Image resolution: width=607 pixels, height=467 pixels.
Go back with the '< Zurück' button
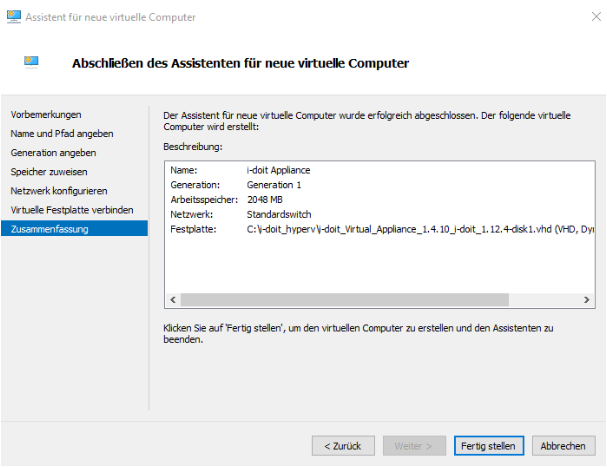tap(343, 445)
